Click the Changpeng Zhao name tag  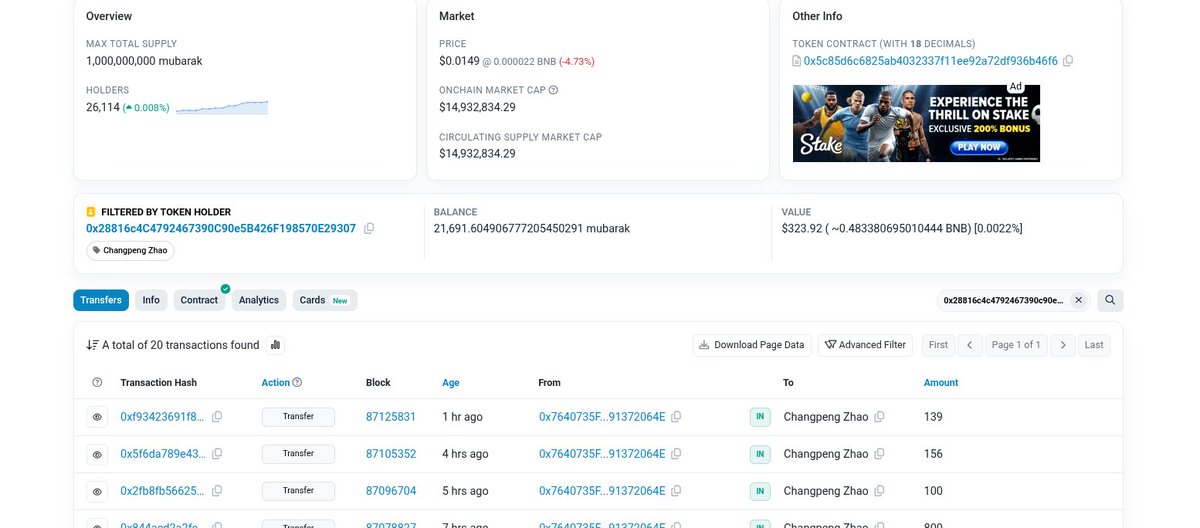(130, 250)
